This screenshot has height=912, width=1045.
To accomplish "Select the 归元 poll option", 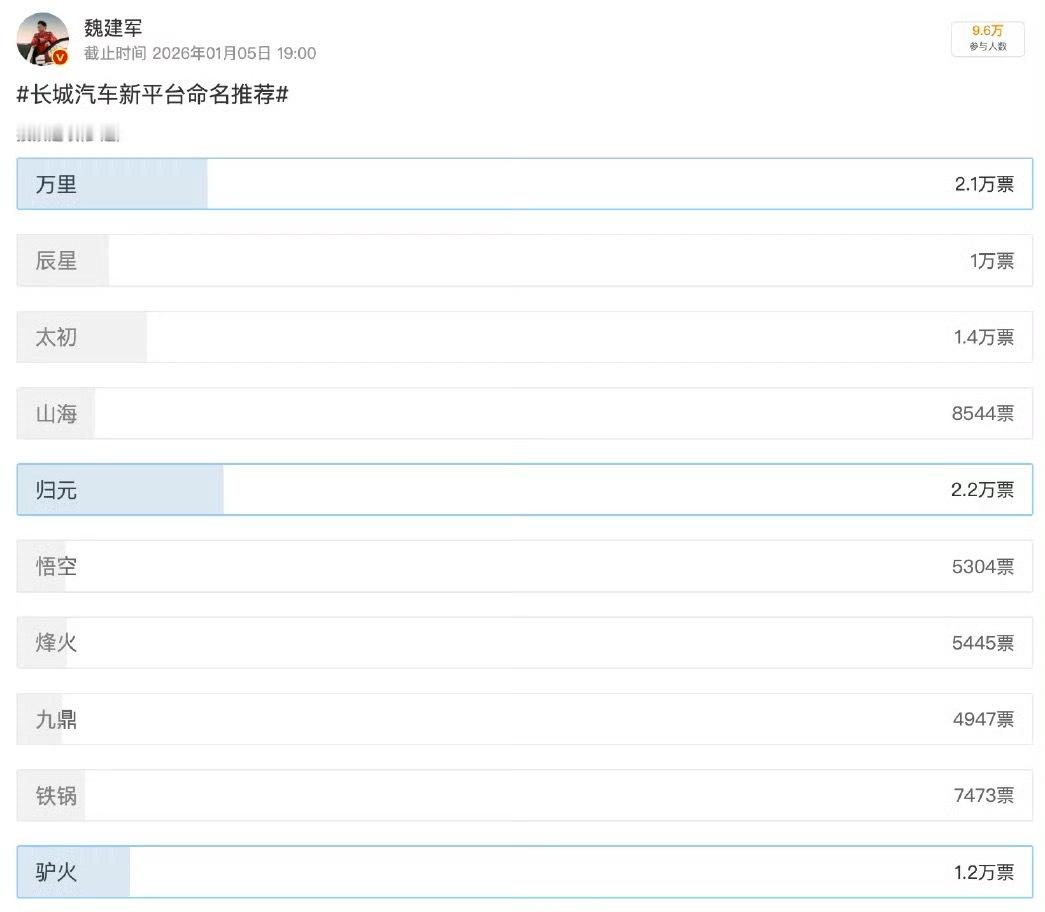I will click(524, 490).
